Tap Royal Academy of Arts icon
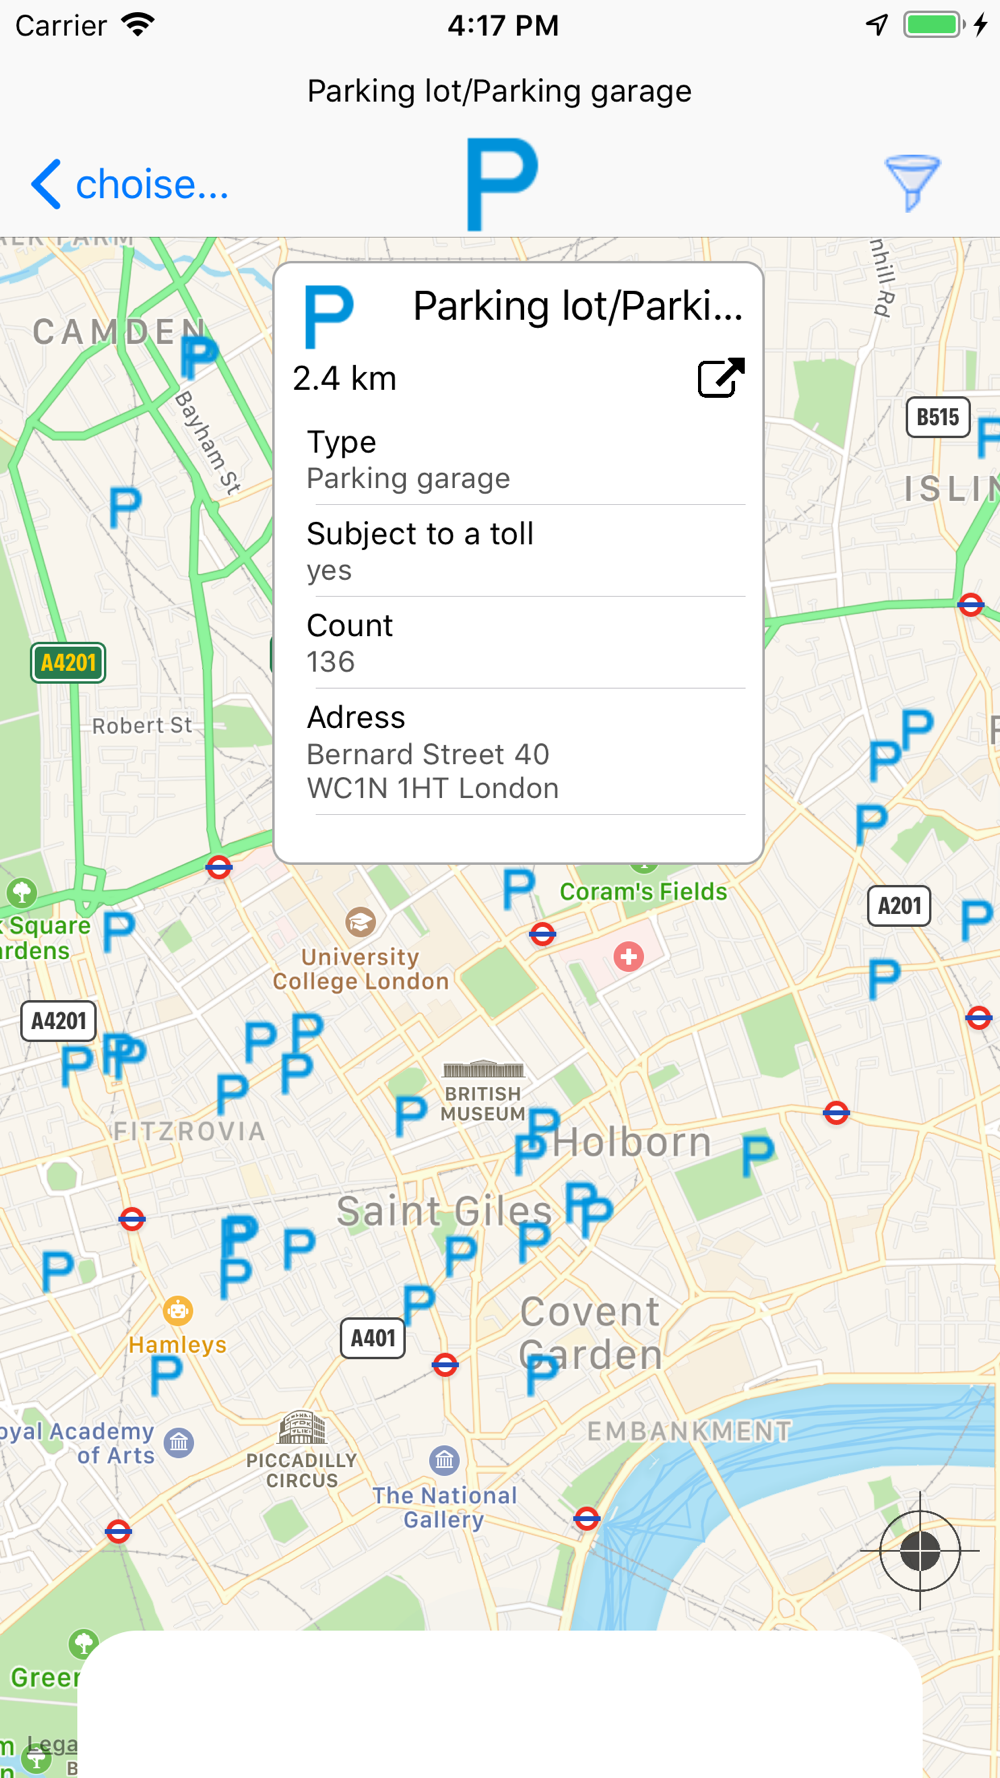 (179, 1442)
